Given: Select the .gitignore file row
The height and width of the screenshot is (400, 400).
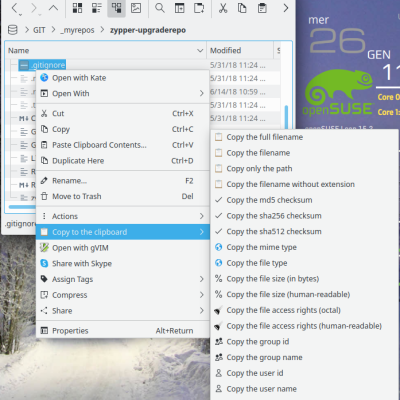Looking at the screenshot, I should click(x=42, y=65).
